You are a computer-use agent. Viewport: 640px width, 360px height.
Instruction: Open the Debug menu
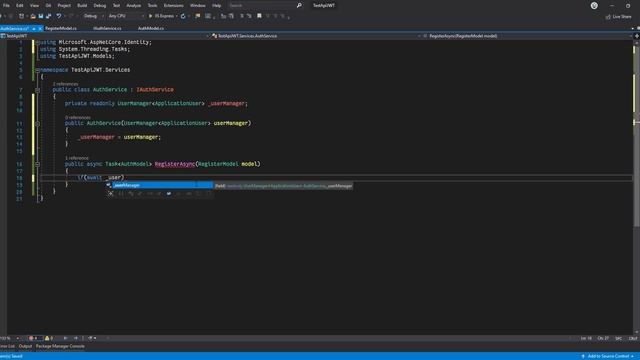coord(100,6)
